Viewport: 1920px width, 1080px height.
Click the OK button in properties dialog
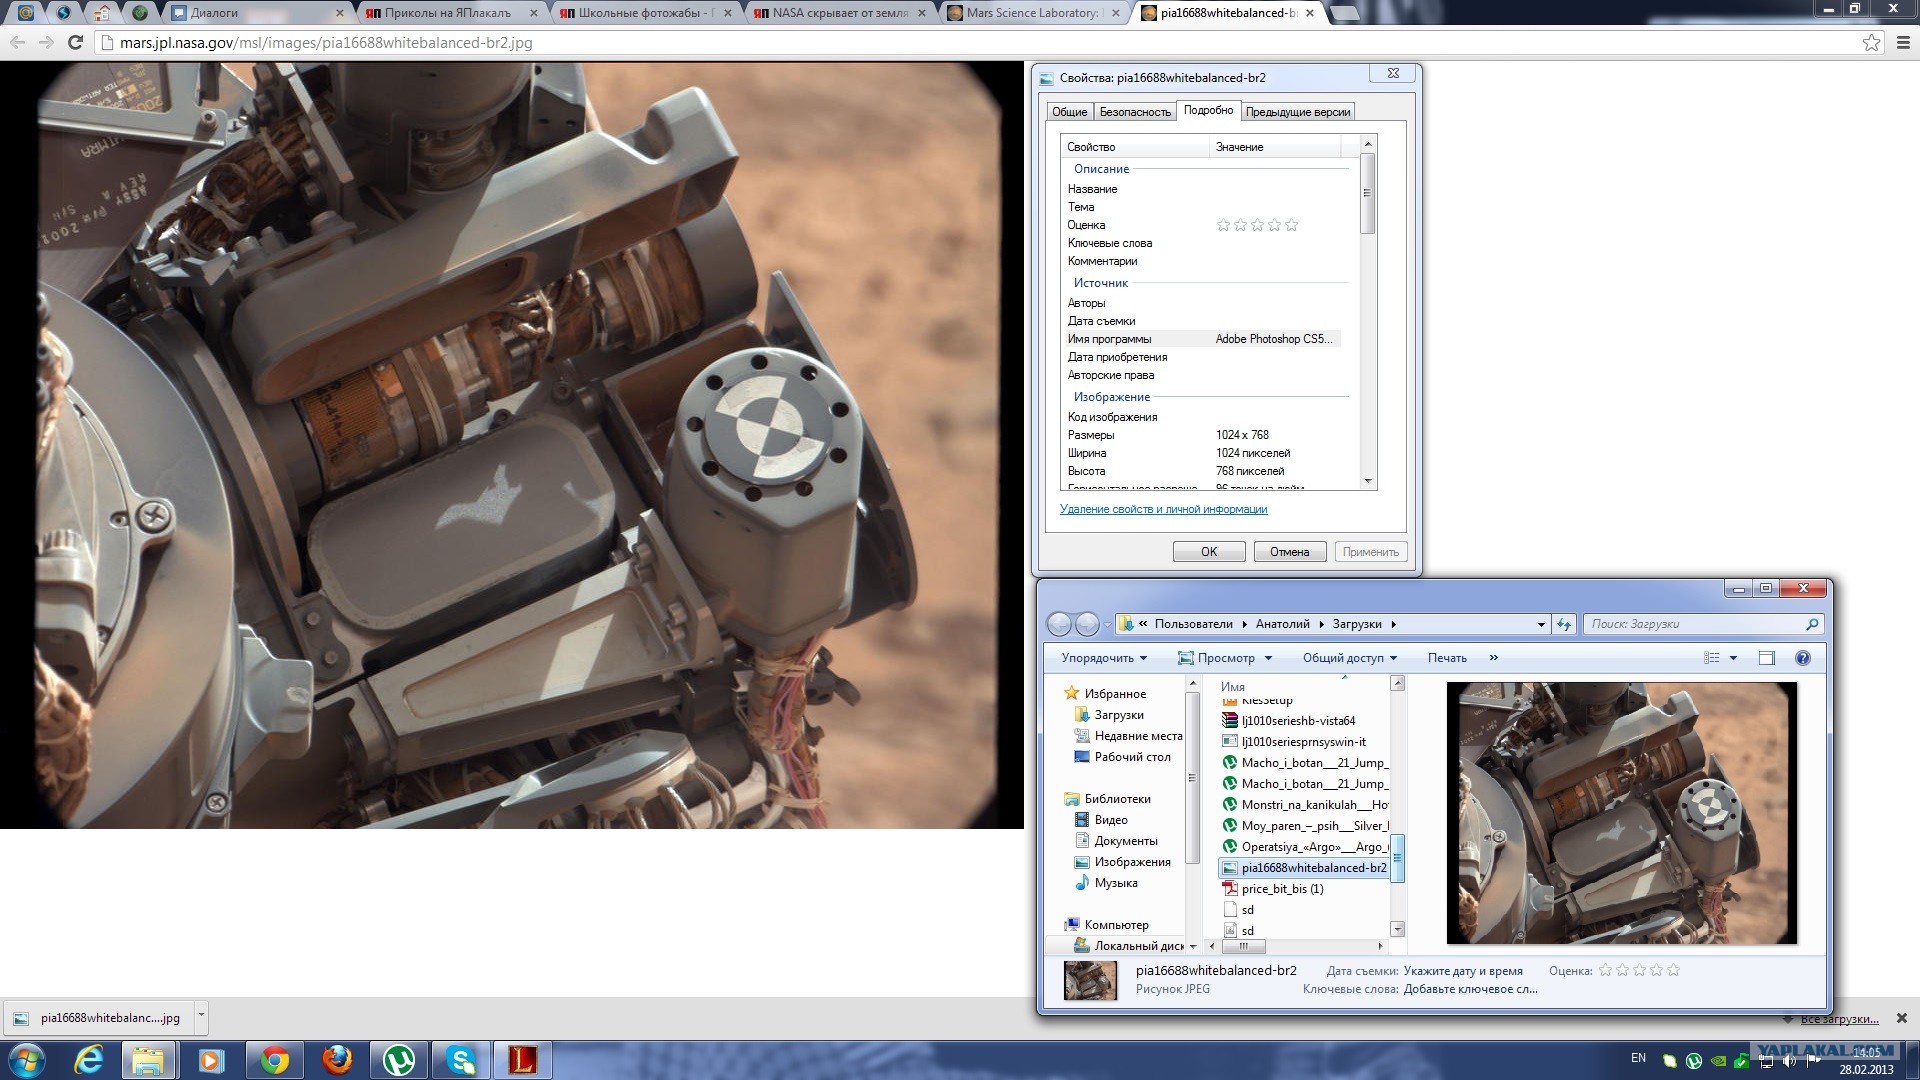coord(1208,552)
